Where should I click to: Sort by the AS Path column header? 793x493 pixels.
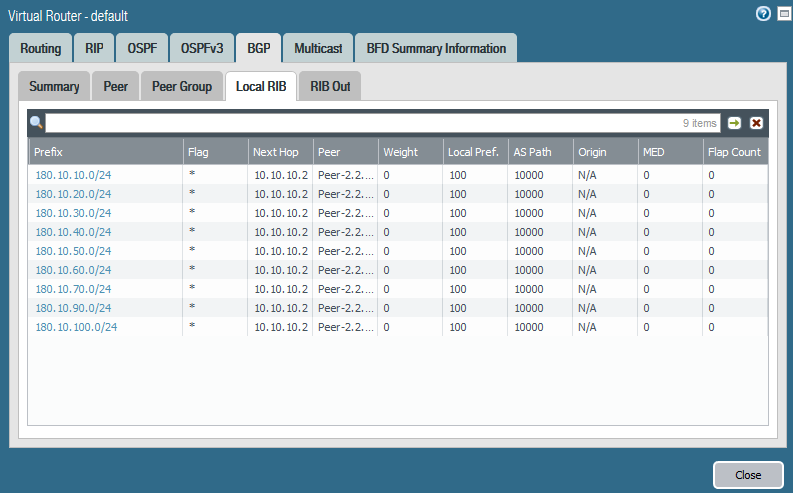[x=540, y=152]
